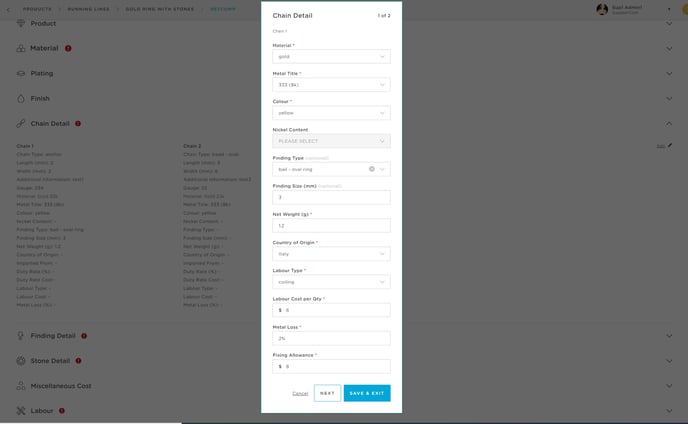
Task: Click the Fixing Allowance input field
Action: tap(331, 367)
